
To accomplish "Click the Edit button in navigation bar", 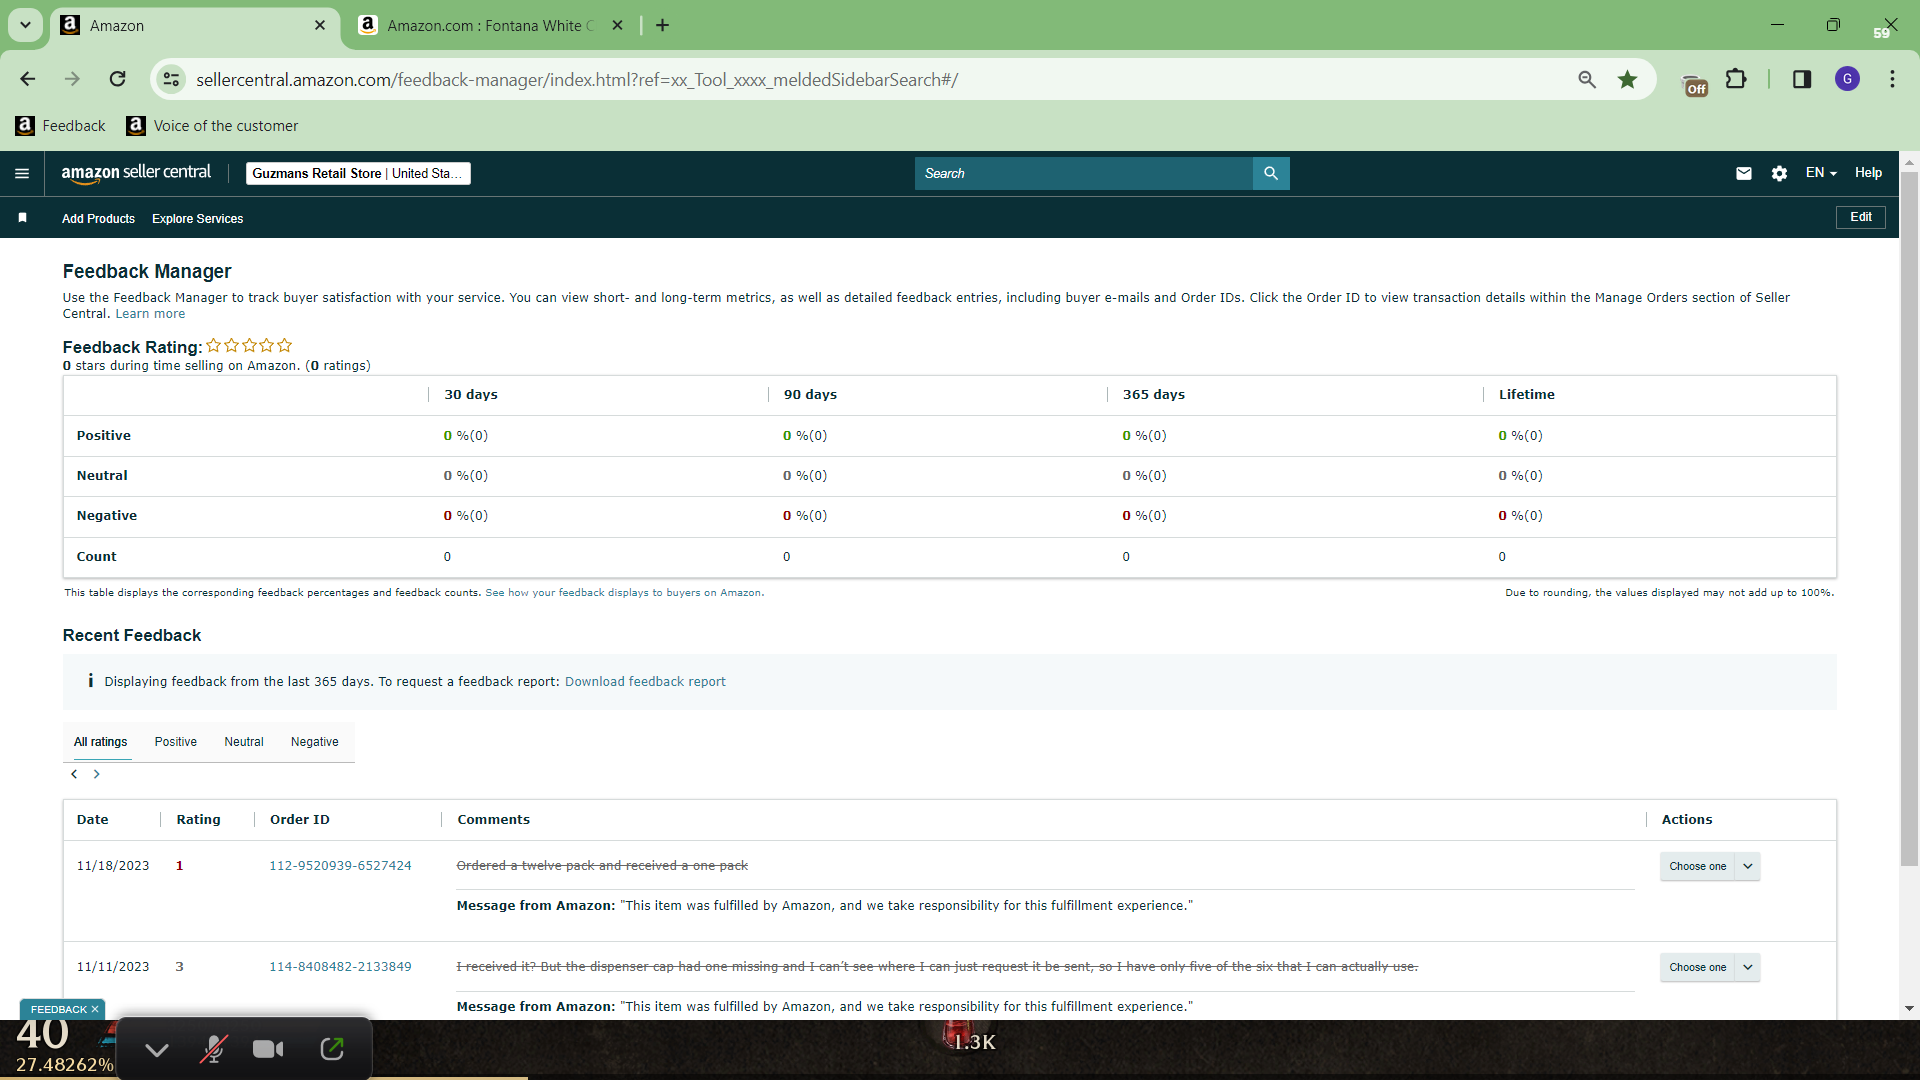I will [x=1861, y=217].
